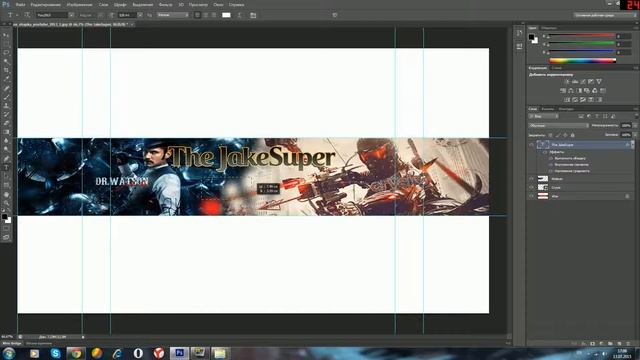Screen dimensions: 640x360
Task: Open the layer blend mode dropdown
Action: [x=558, y=126]
